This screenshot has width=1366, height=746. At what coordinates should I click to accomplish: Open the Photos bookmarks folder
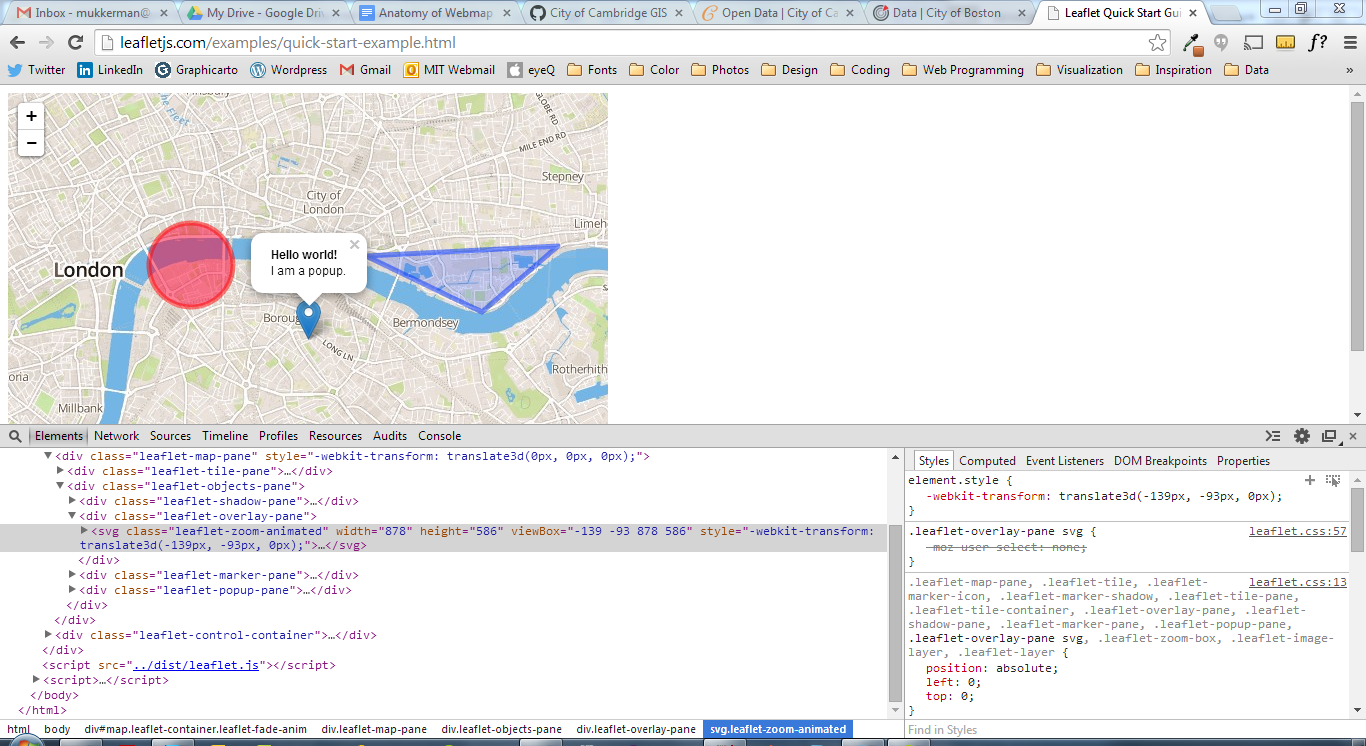[720, 70]
